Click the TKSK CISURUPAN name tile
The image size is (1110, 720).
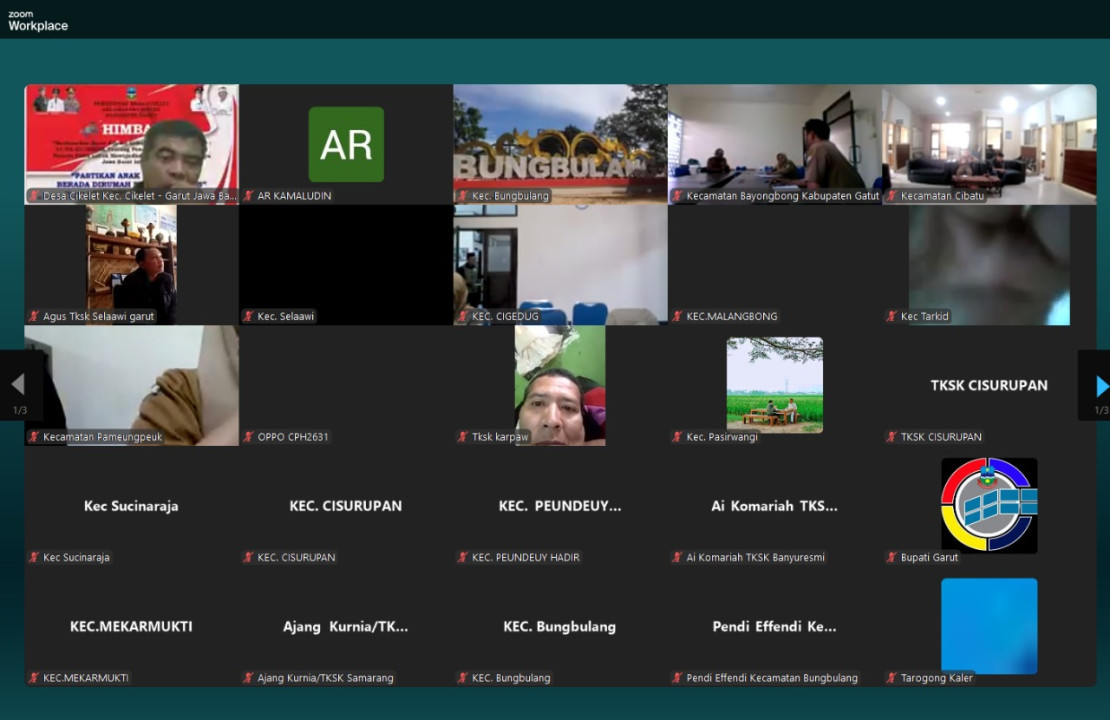point(989,385)
